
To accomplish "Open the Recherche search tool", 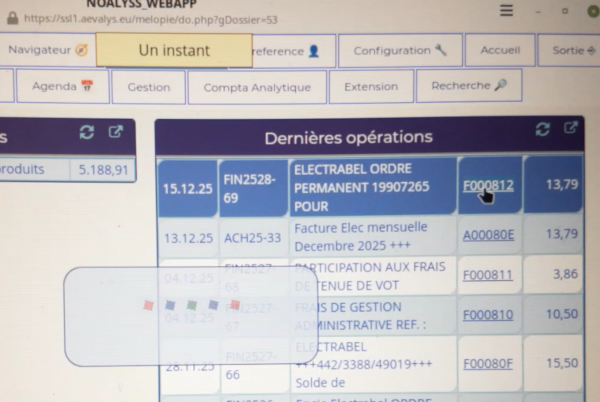I will [469, 87].
